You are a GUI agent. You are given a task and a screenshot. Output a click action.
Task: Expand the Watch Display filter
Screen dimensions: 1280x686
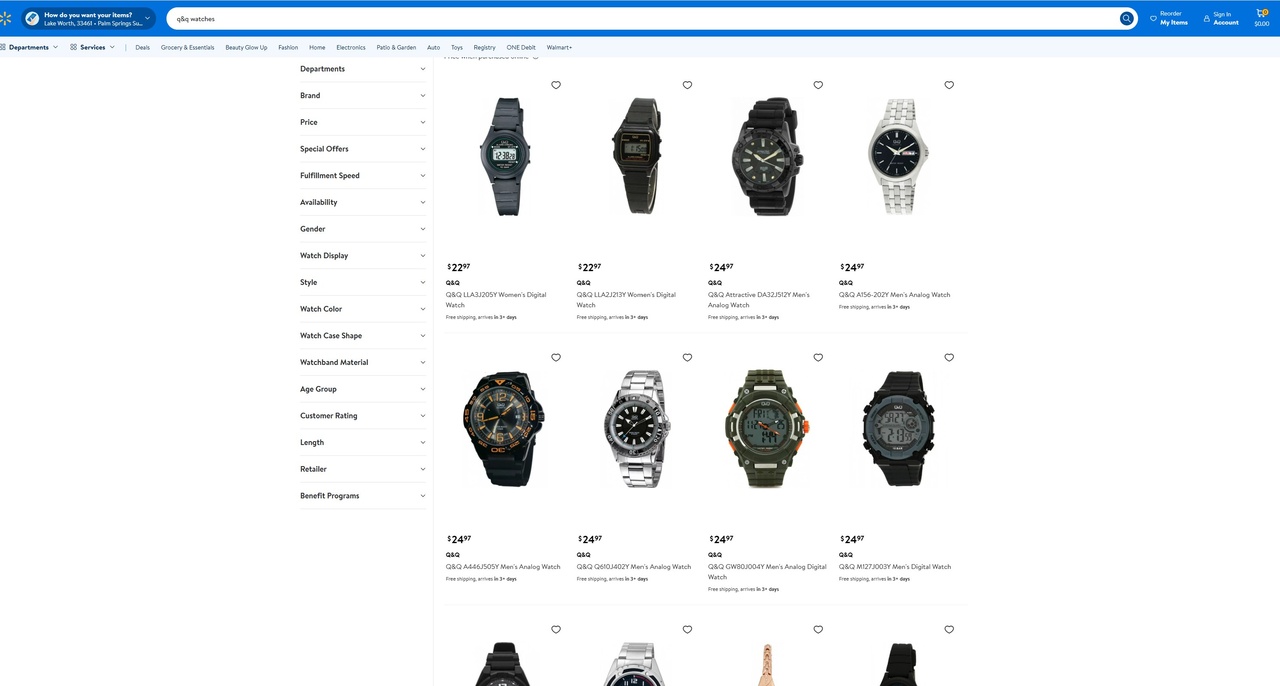click(363, 256)
